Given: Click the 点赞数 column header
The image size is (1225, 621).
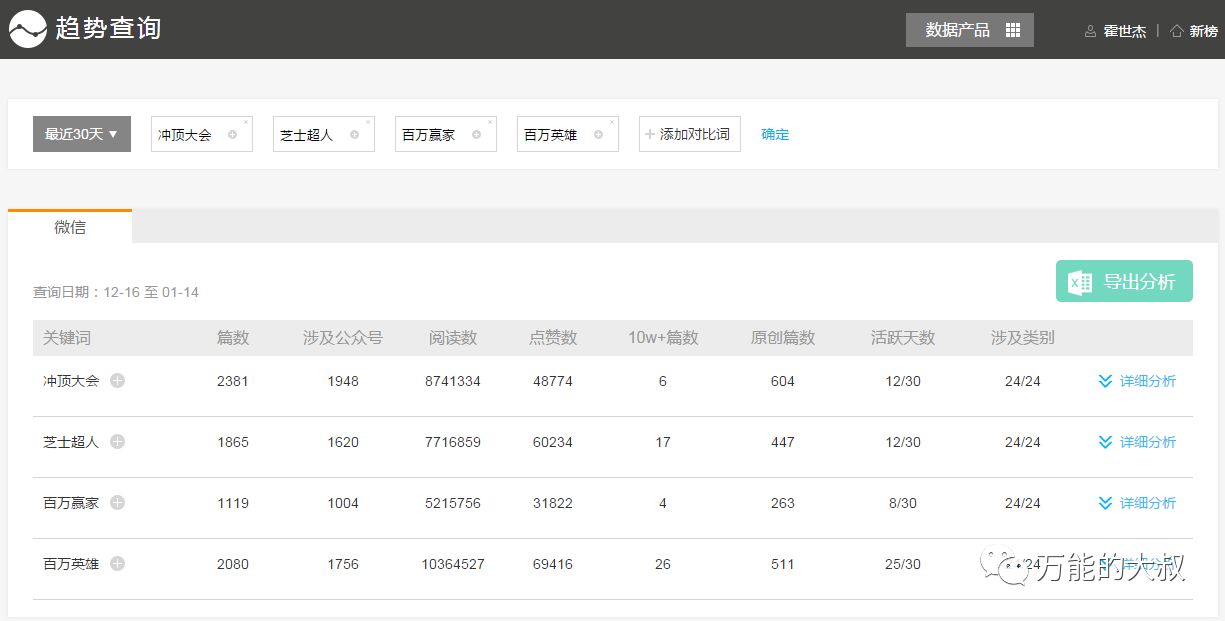Looking at the screenshot, I should 553,338.
